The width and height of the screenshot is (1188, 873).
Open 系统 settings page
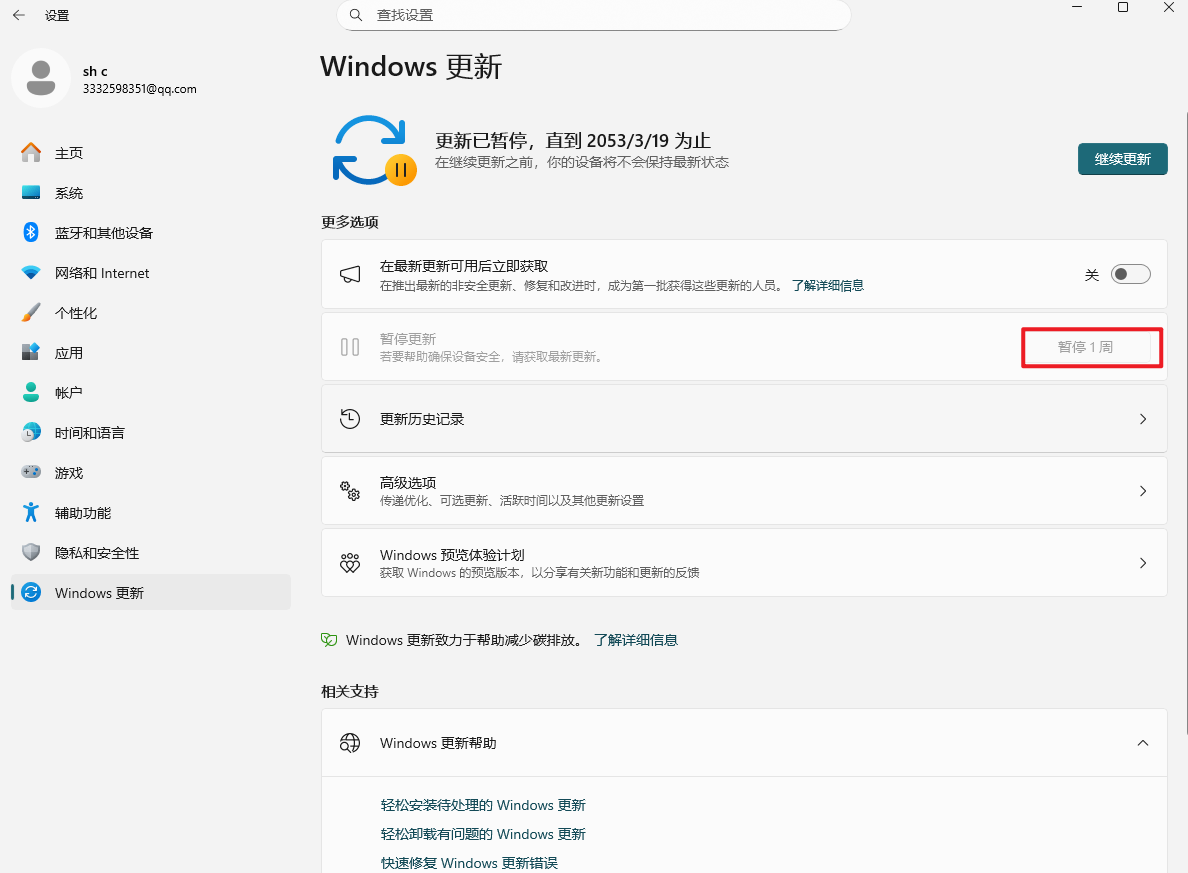[x=151, y=192]
